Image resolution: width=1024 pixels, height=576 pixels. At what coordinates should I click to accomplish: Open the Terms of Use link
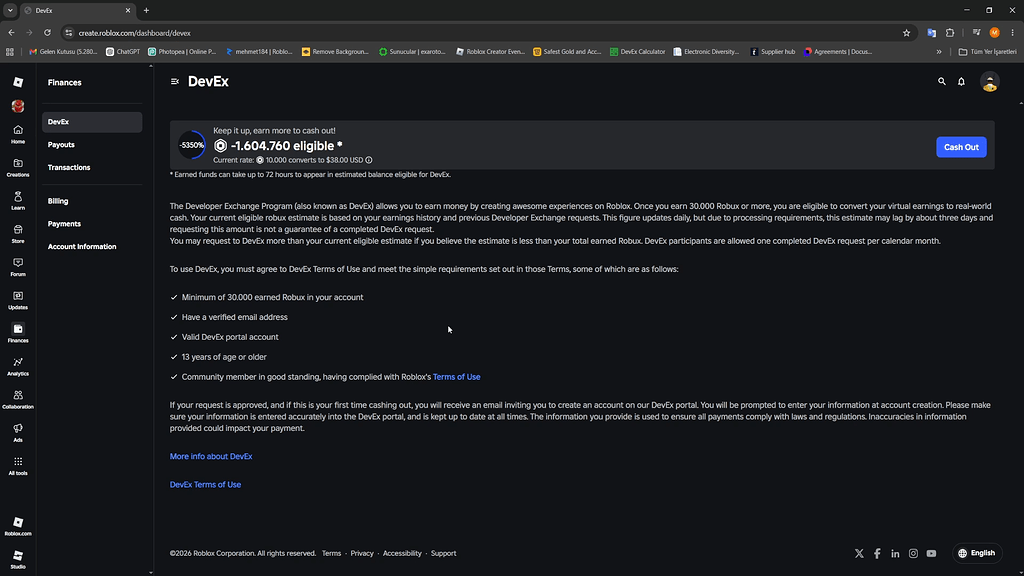coord(456,377)
